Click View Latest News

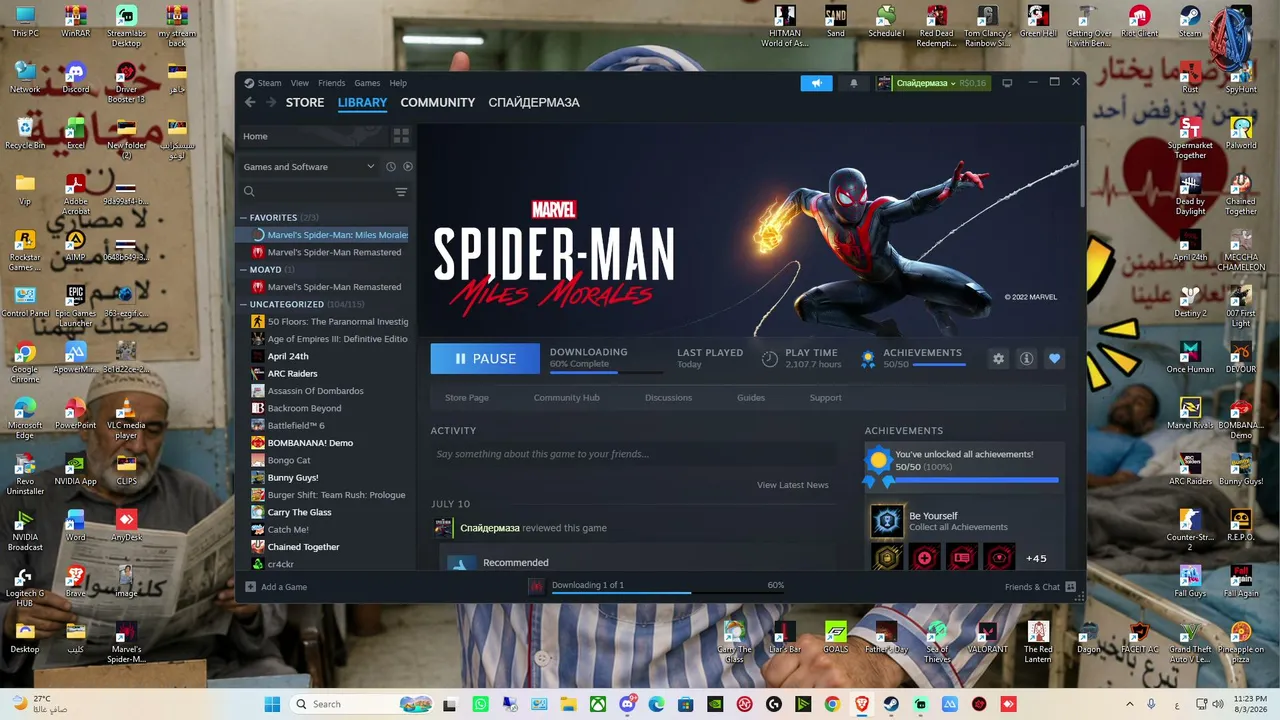click(793, 485)
